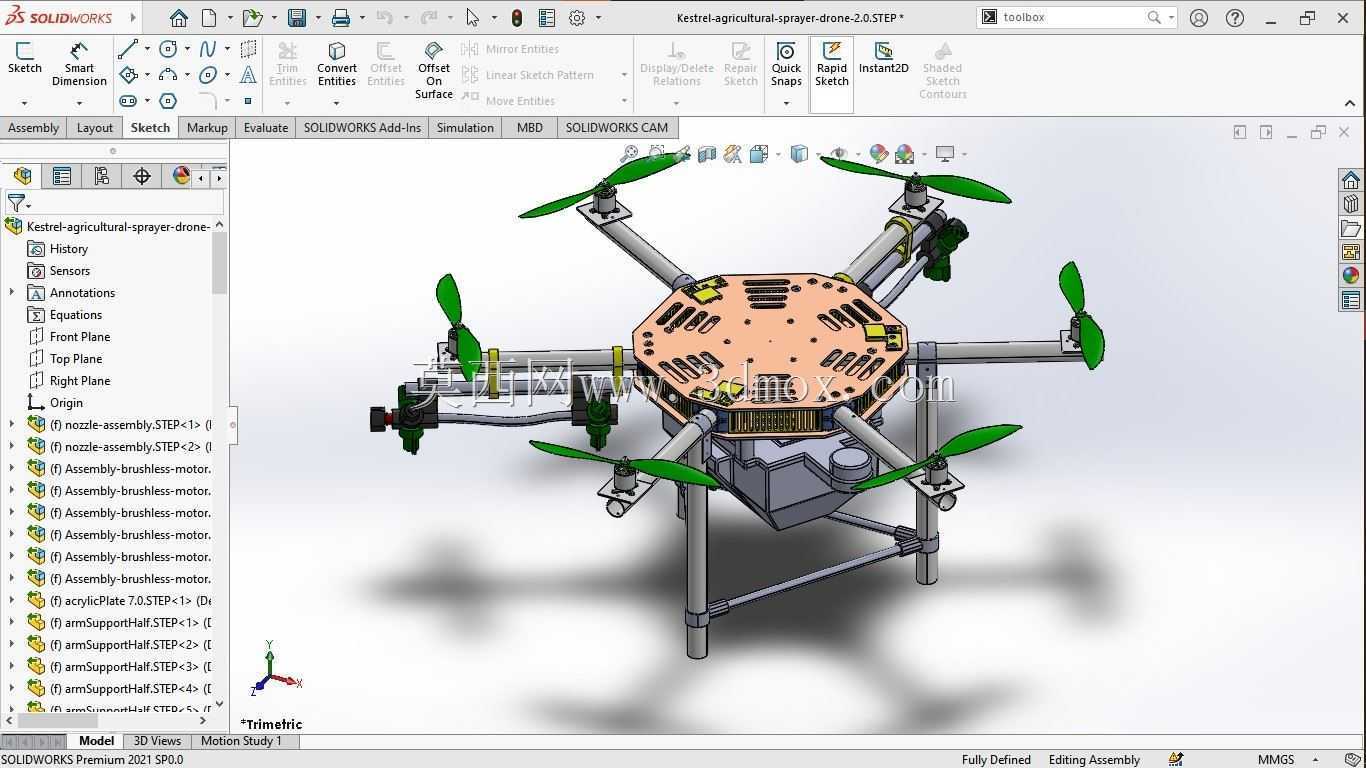Open the Help question mark
Viewport: 1366px width, 768px height.
(x=1235, y=18)
